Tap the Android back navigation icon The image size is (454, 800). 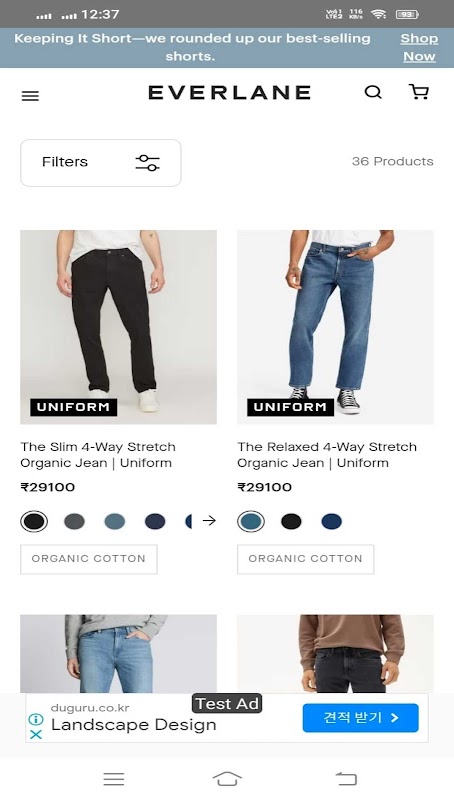pos(346,779)
